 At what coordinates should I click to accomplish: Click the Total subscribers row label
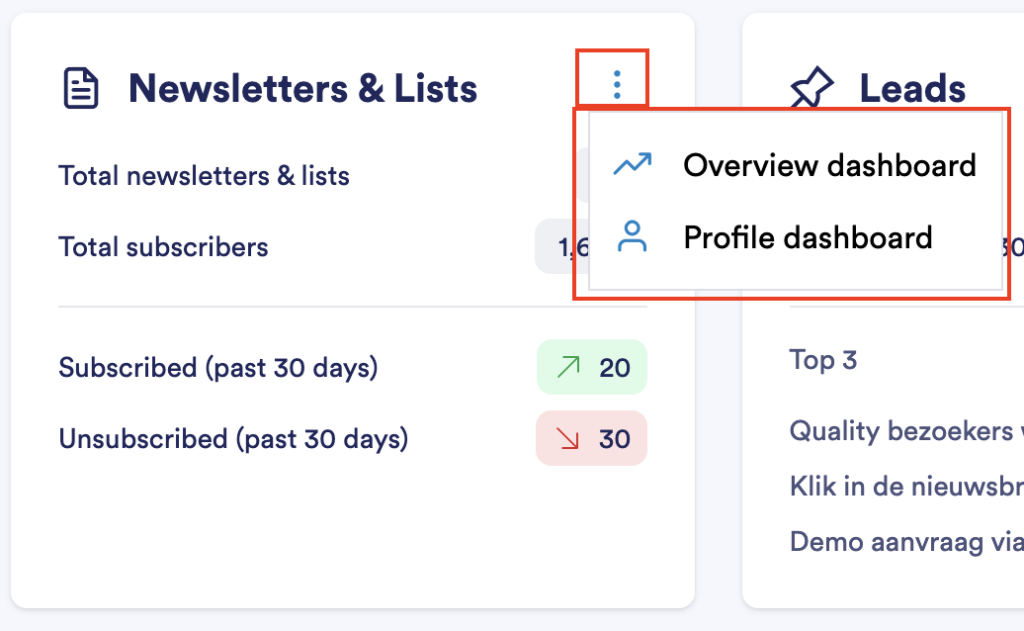click(163, 247)
